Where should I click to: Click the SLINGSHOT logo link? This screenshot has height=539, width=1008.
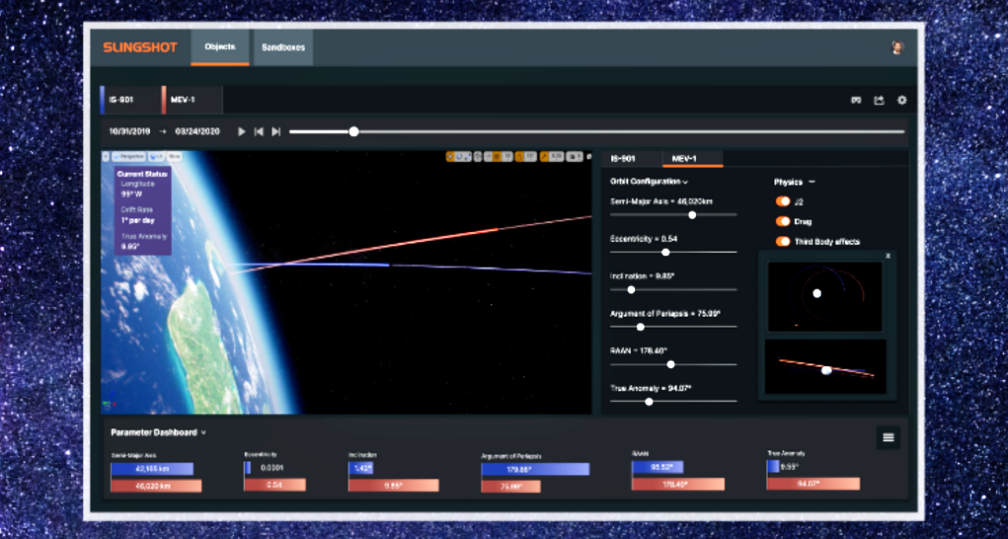(139, 47)
